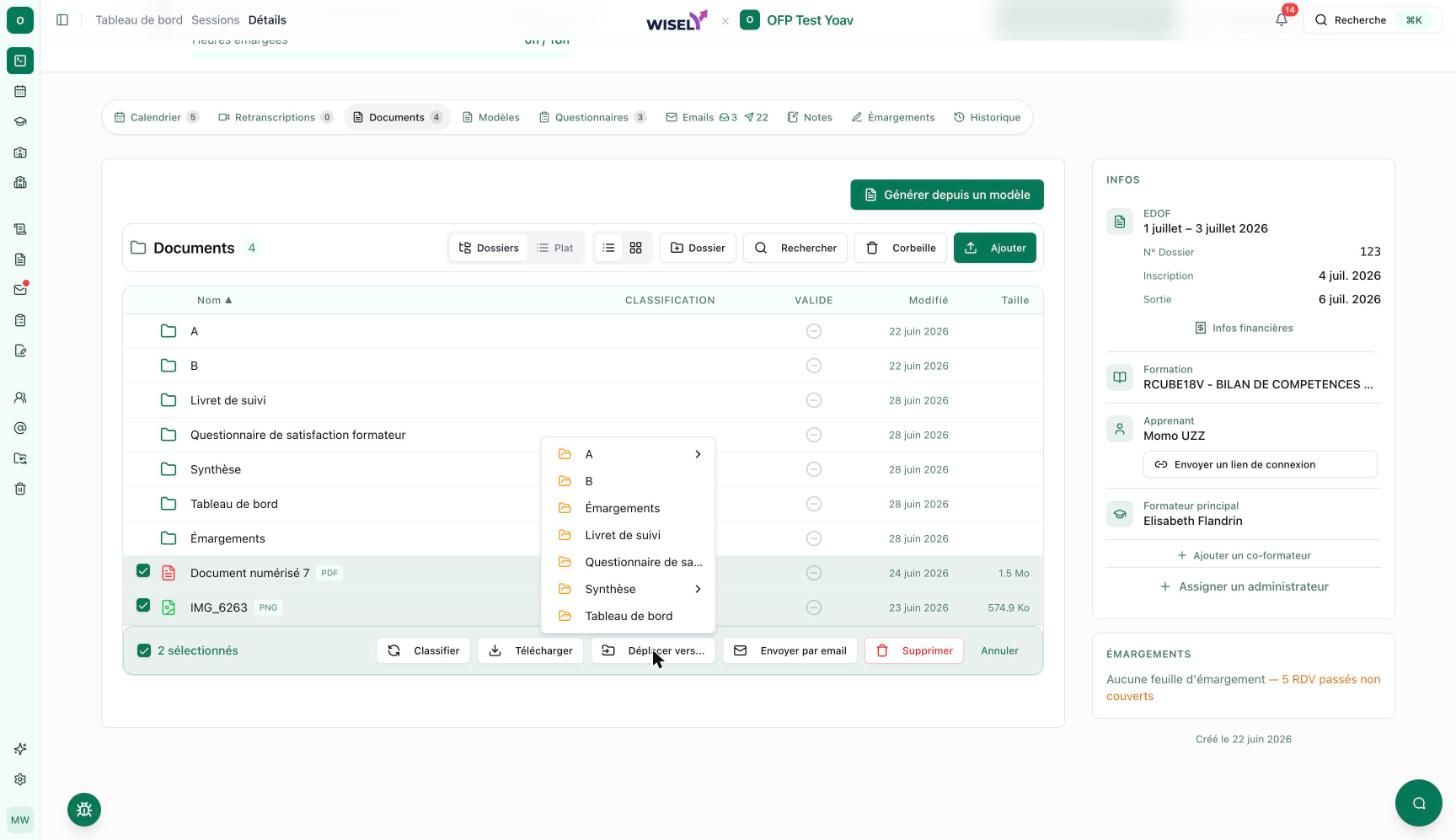Switch to list view icon
Screen dimensions: 1456x840
608,248
